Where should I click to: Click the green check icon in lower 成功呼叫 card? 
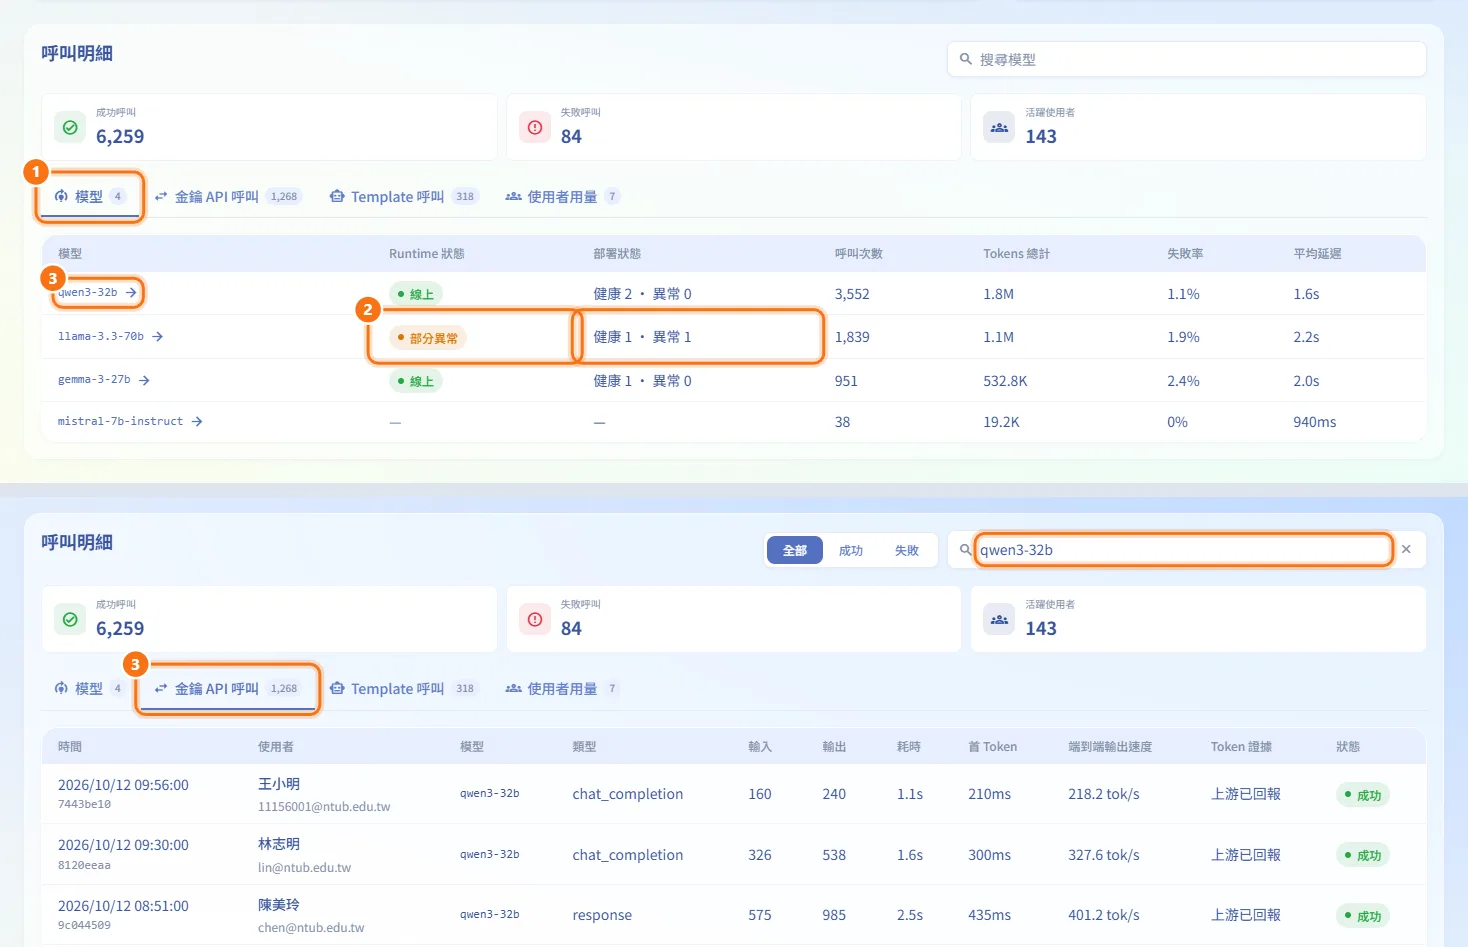(x=70, y=619)
